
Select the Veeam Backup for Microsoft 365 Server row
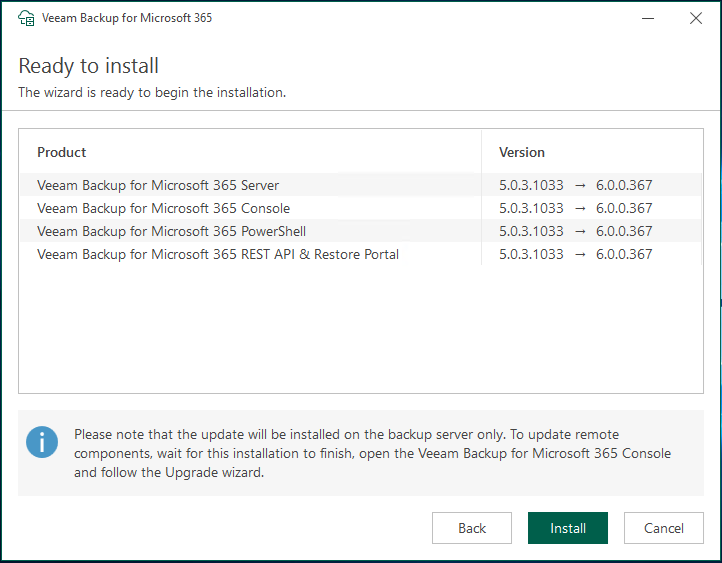point(361,185)
